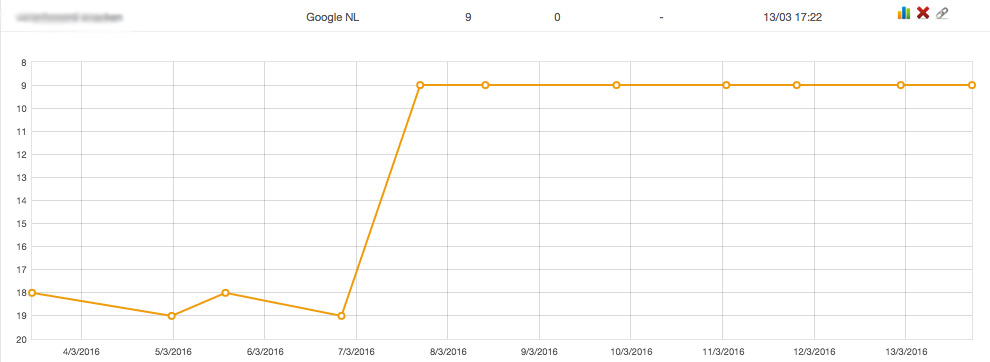Click the 8/3/2016 x-axis date label

tap(448, 351)
